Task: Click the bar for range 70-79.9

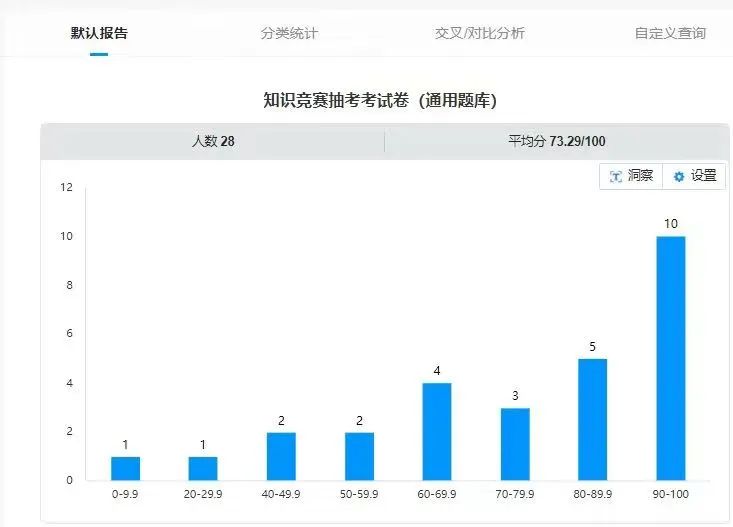Action: click(x=515, y=444)
